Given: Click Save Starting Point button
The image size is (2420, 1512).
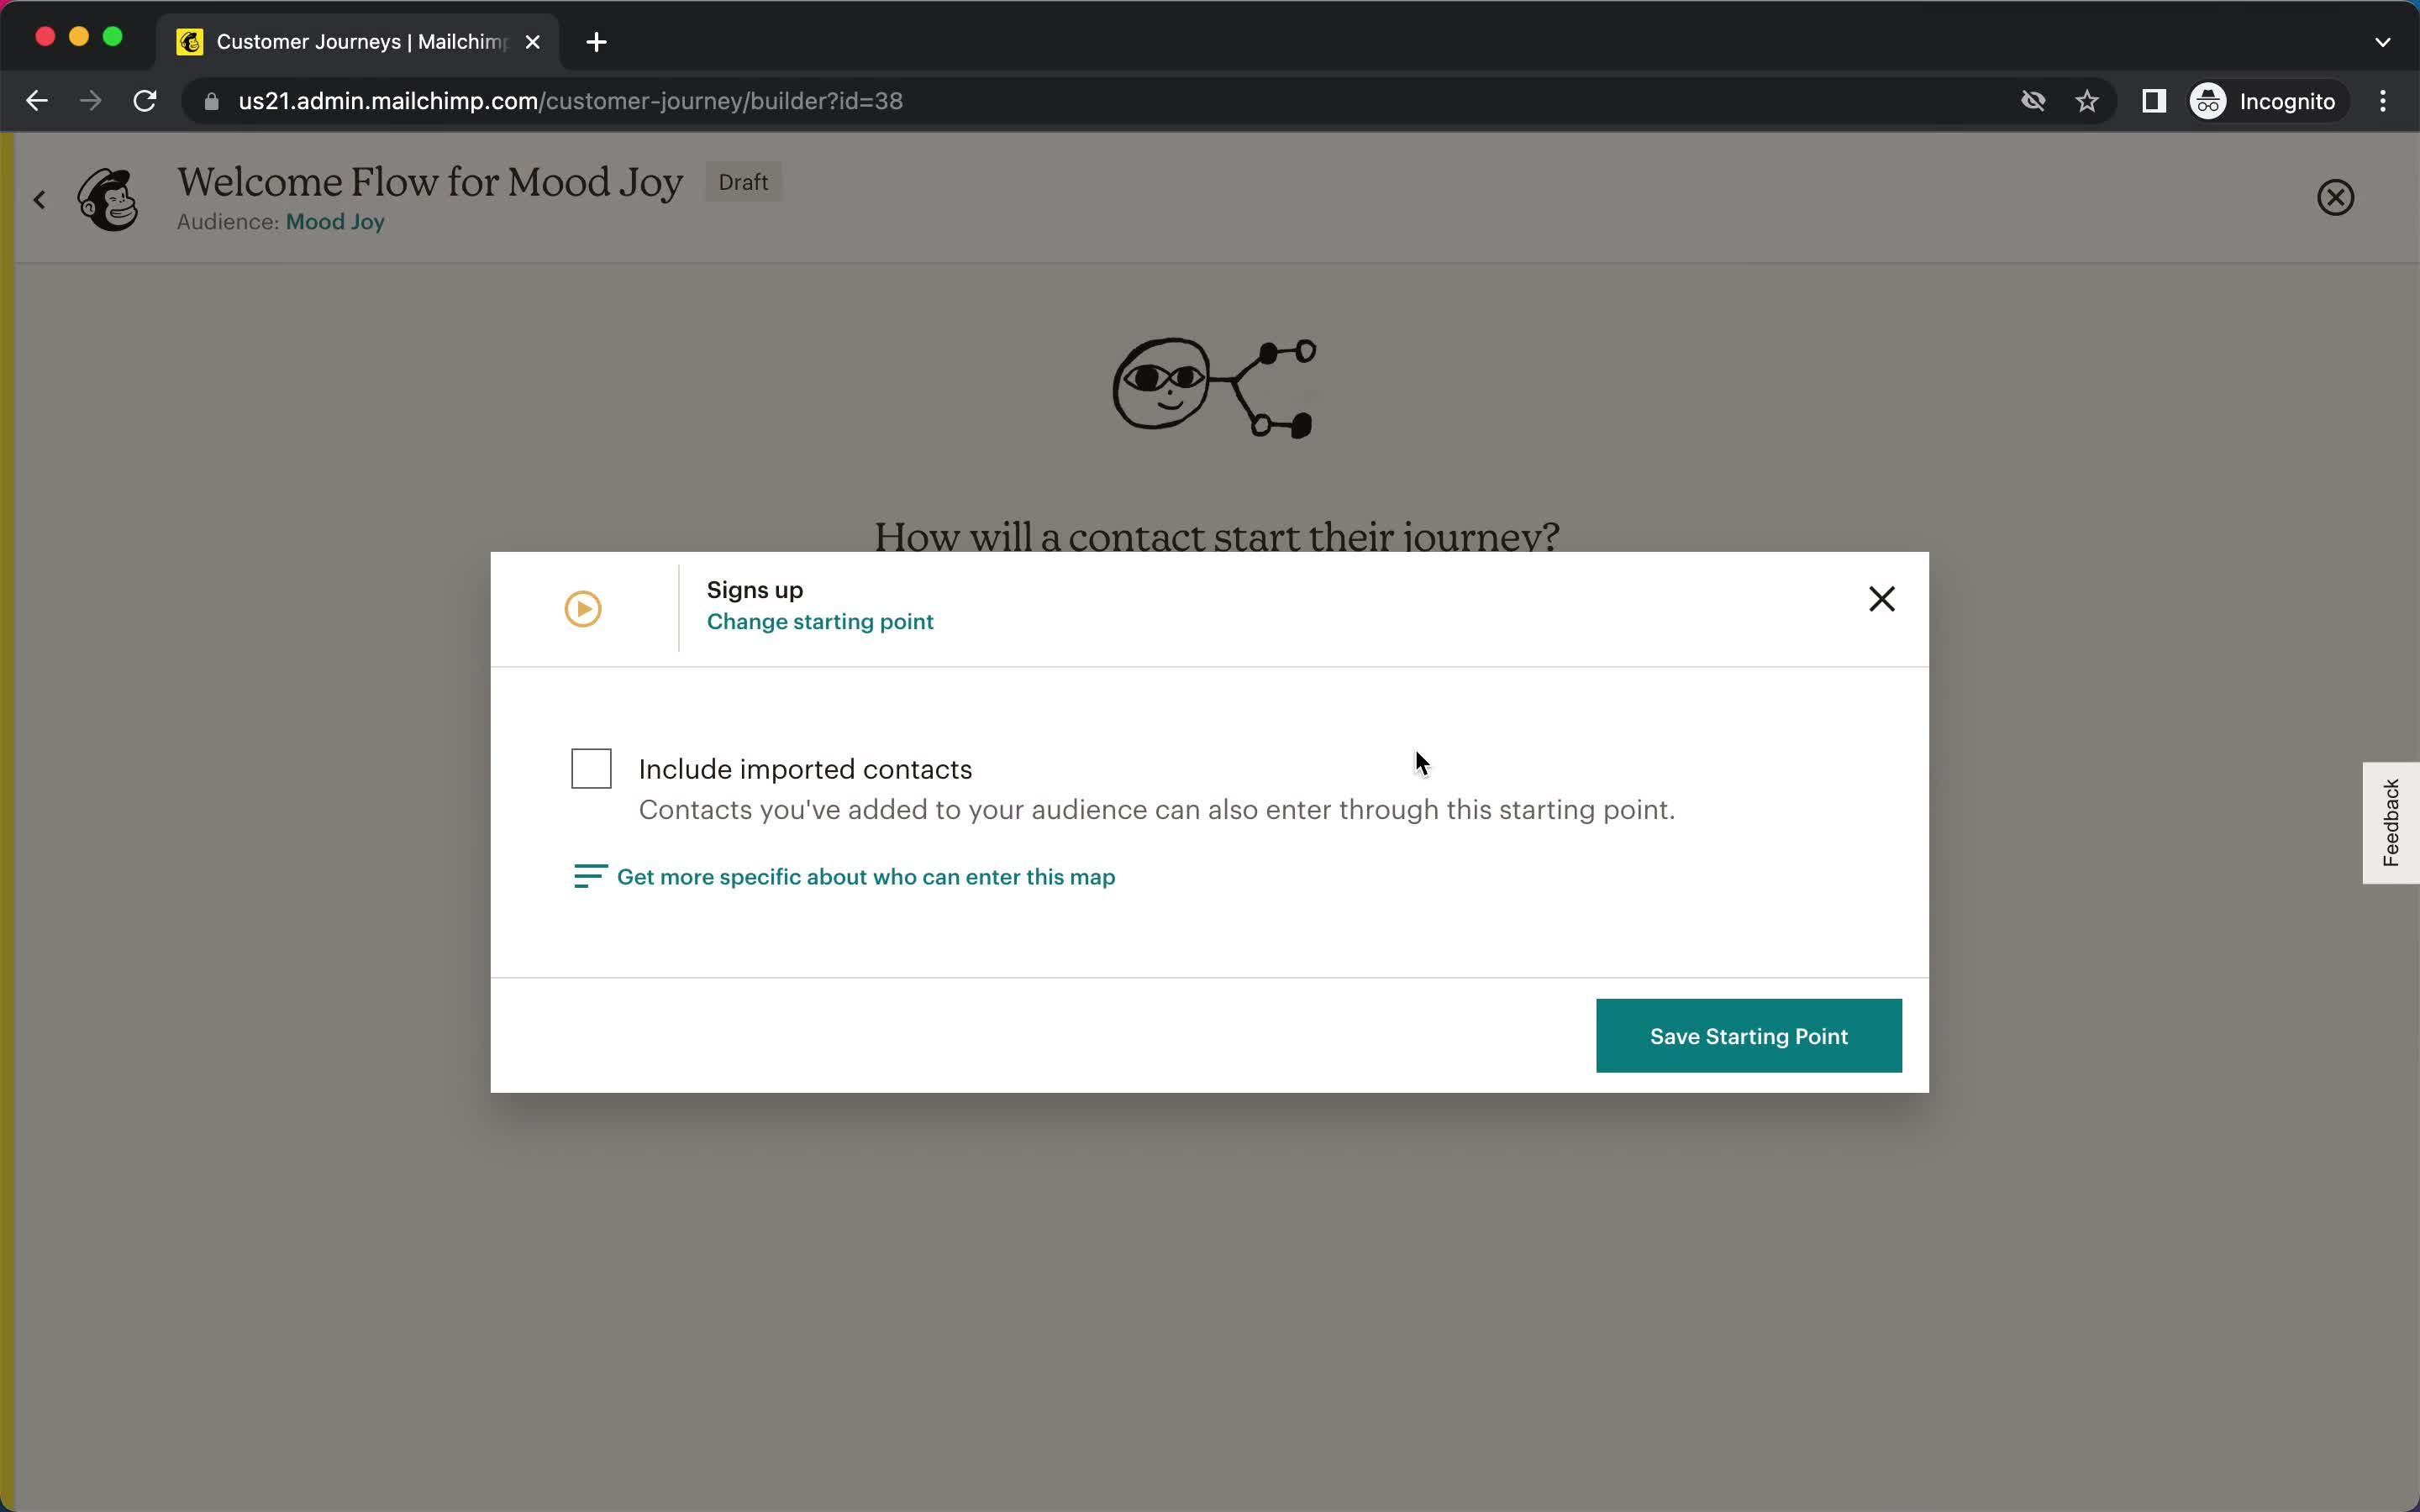Looking at the screenshot, I should [x=1748, y=1035].
